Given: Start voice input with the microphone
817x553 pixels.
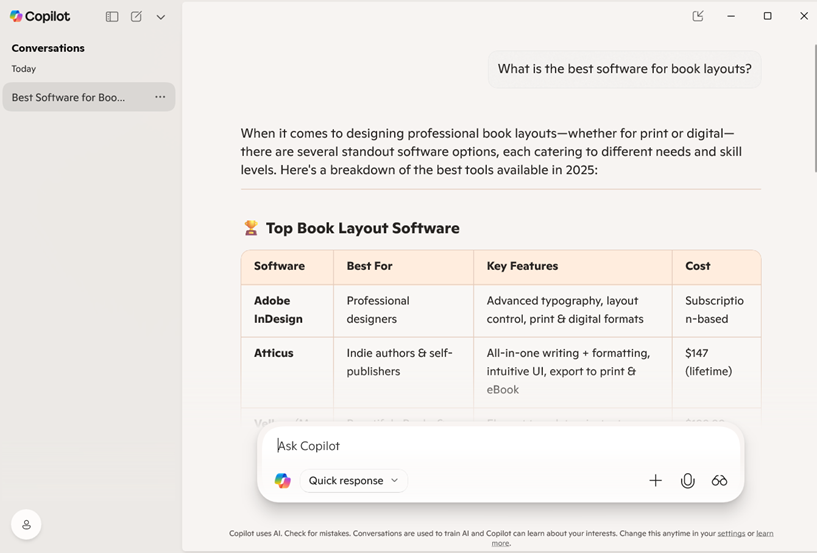Looking at the screenshot, I should (687, 481).
